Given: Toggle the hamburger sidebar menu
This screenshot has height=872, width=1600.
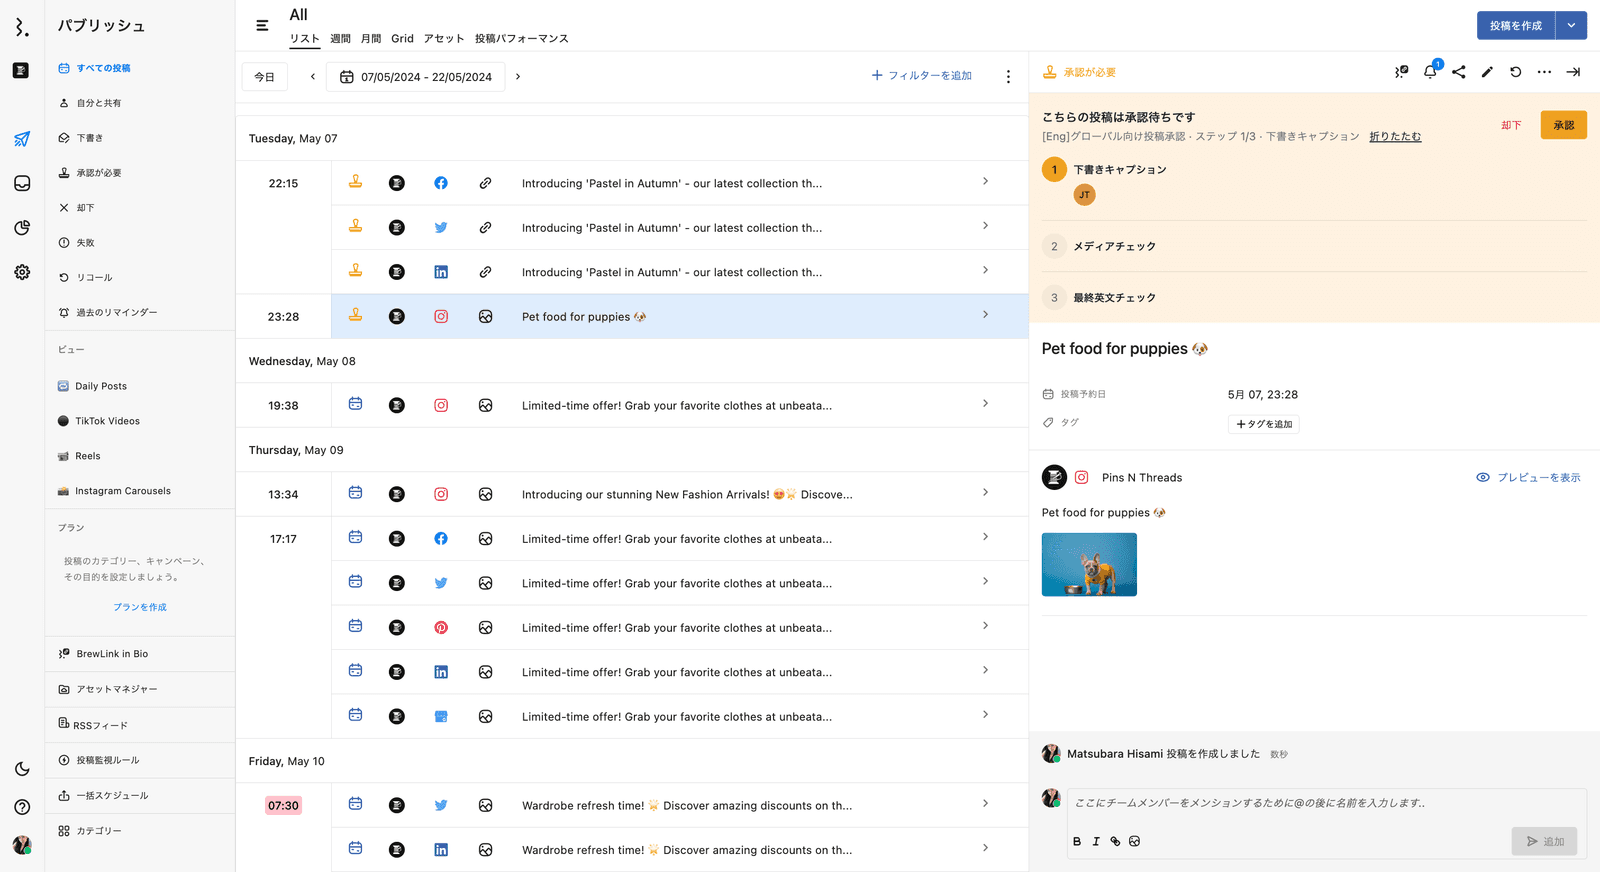Looking at the screenshot, I should (262, 26).
